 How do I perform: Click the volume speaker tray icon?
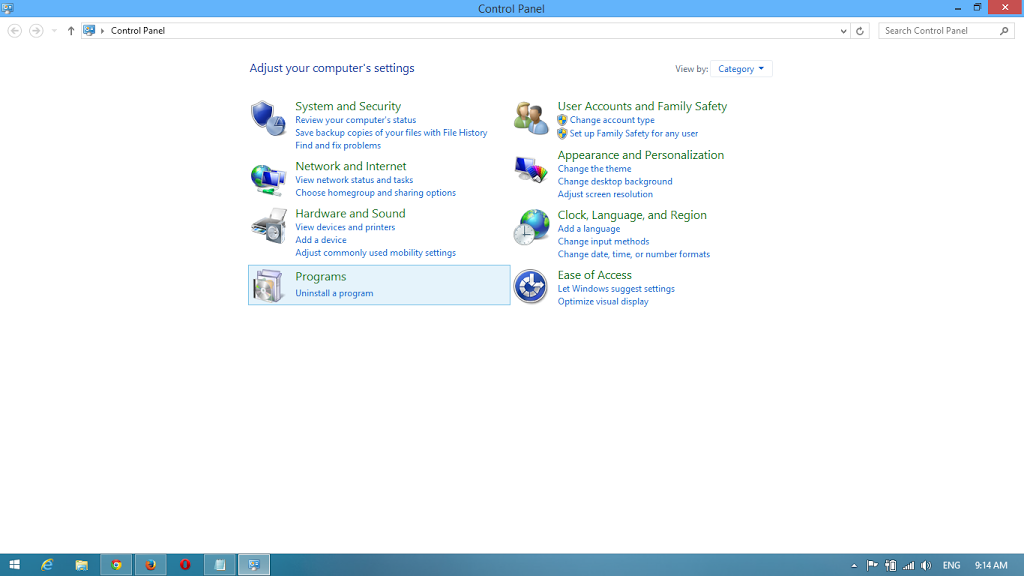pos(926,565)
